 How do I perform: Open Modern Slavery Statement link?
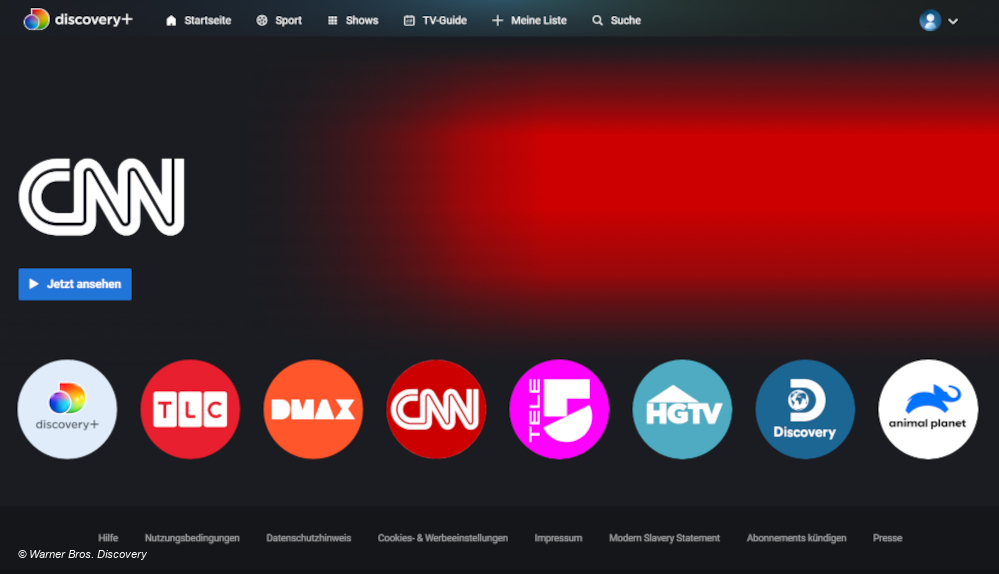coord(664,538)
